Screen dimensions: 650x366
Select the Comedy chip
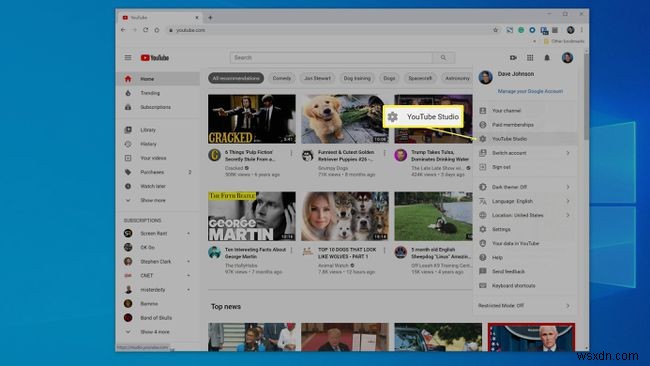[x=282, y=78]
